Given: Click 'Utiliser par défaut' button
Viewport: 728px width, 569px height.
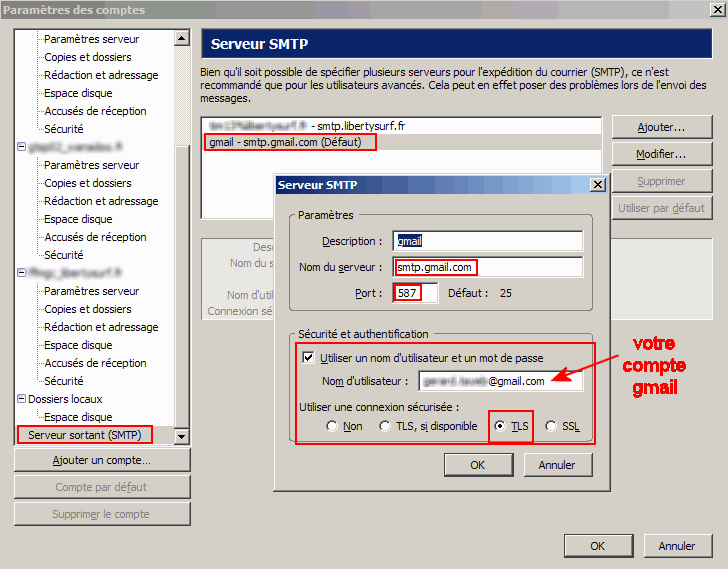Looking at the screenshot, I should [662, 208].
